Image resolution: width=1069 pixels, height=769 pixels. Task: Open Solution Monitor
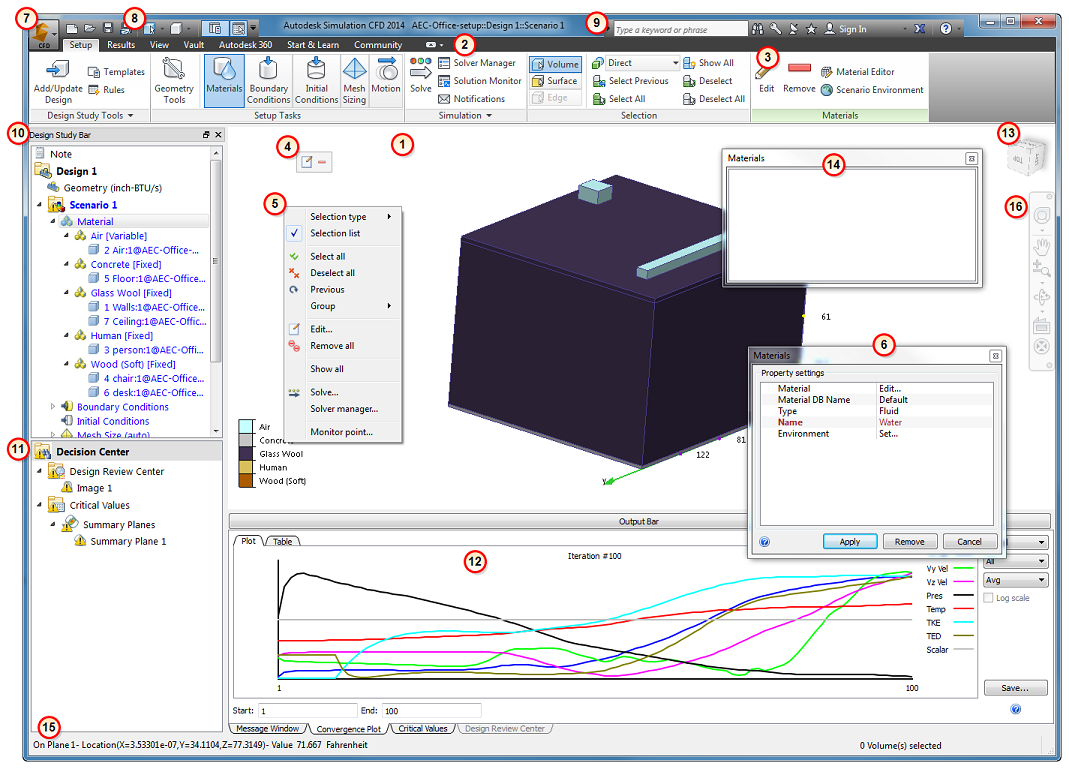point(479,80)
